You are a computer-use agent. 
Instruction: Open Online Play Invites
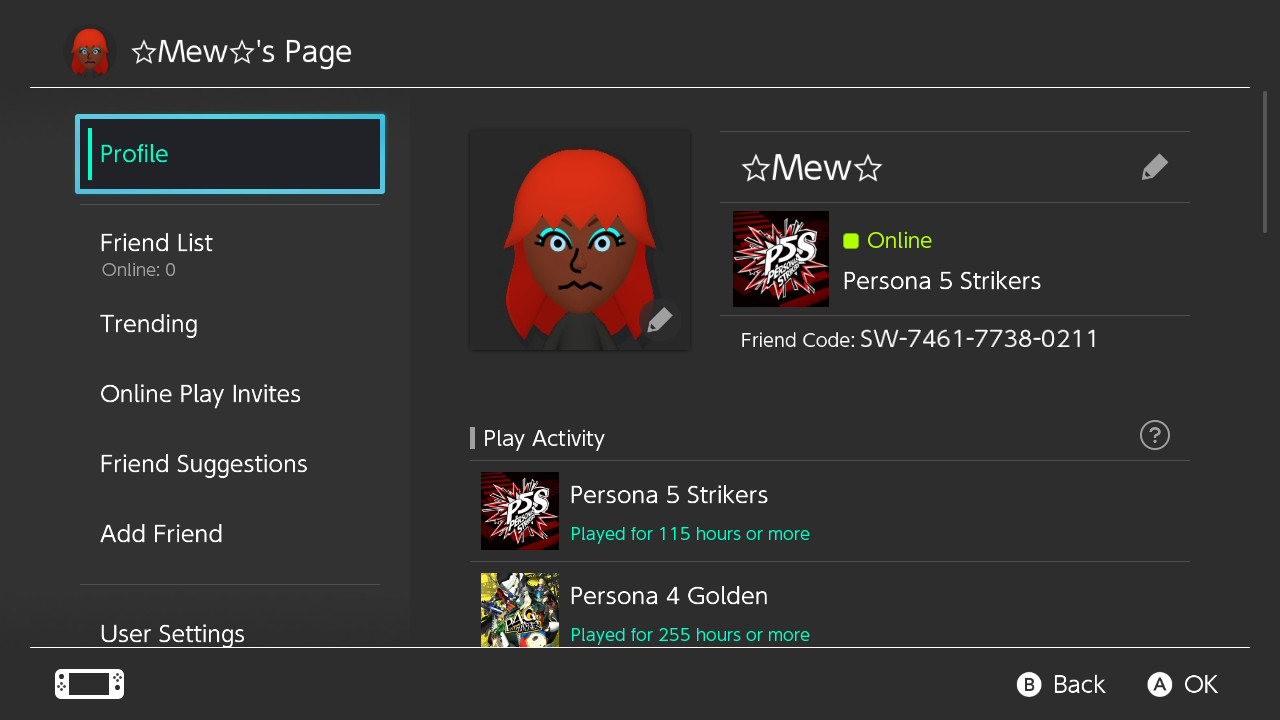[x=230, y=394]
